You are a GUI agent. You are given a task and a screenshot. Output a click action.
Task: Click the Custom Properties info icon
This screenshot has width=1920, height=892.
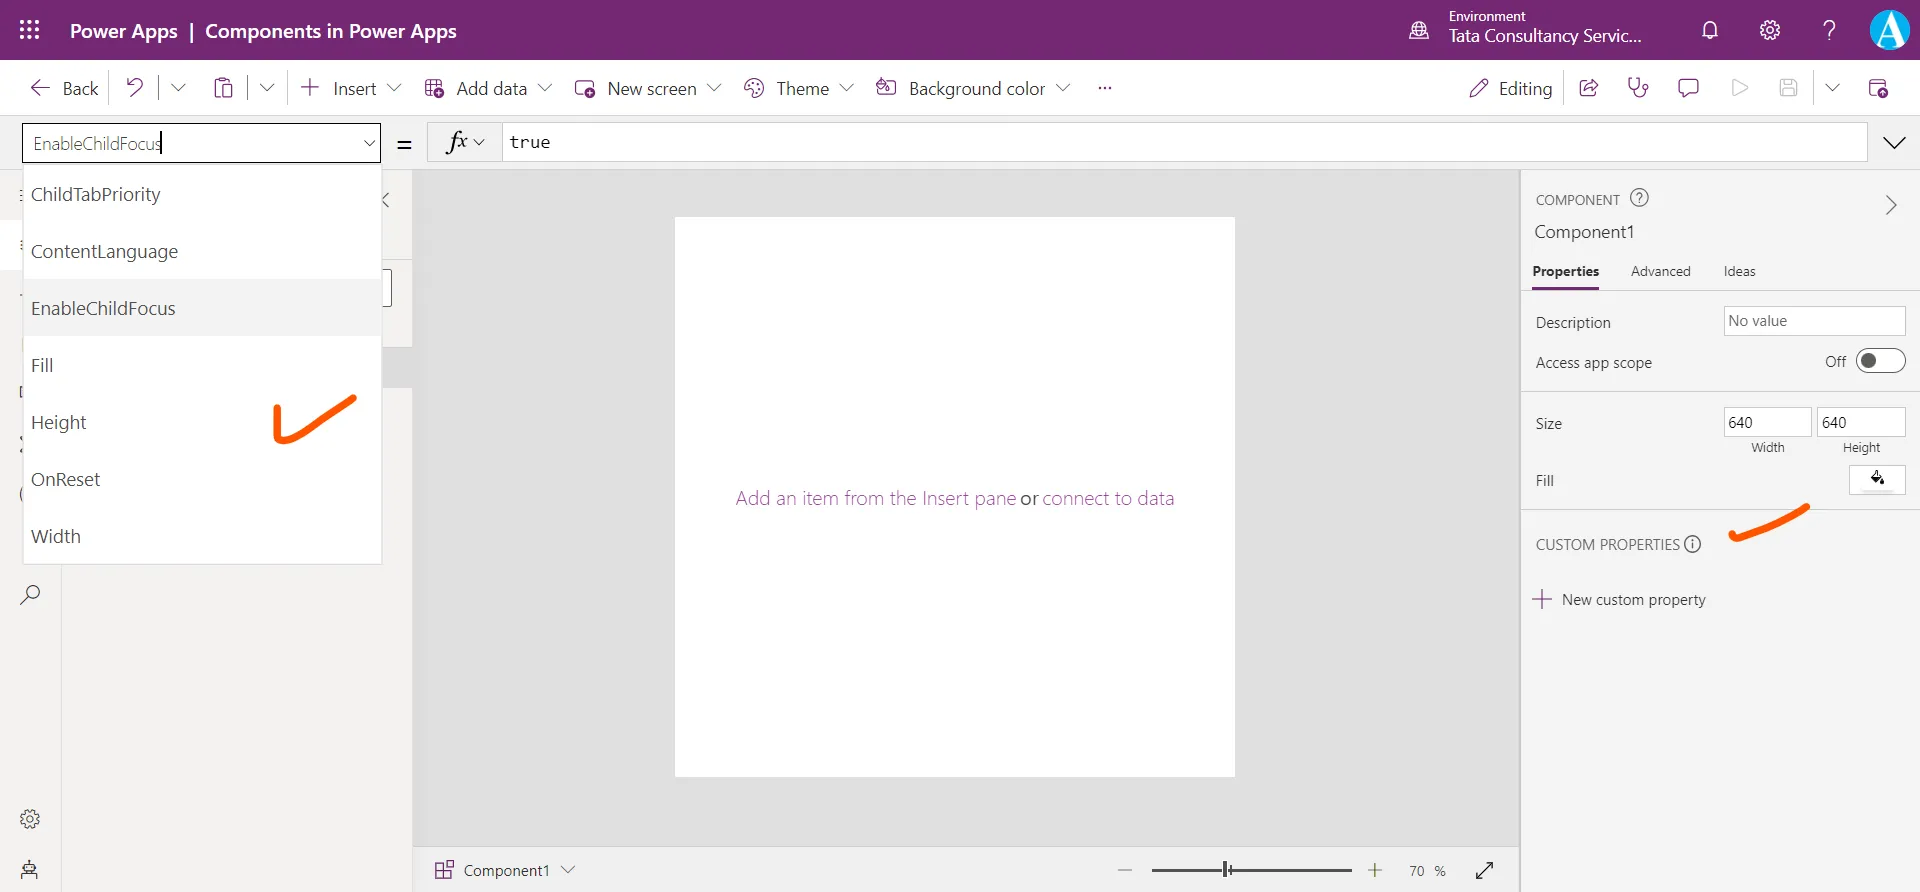click(x=1692, y=544)
